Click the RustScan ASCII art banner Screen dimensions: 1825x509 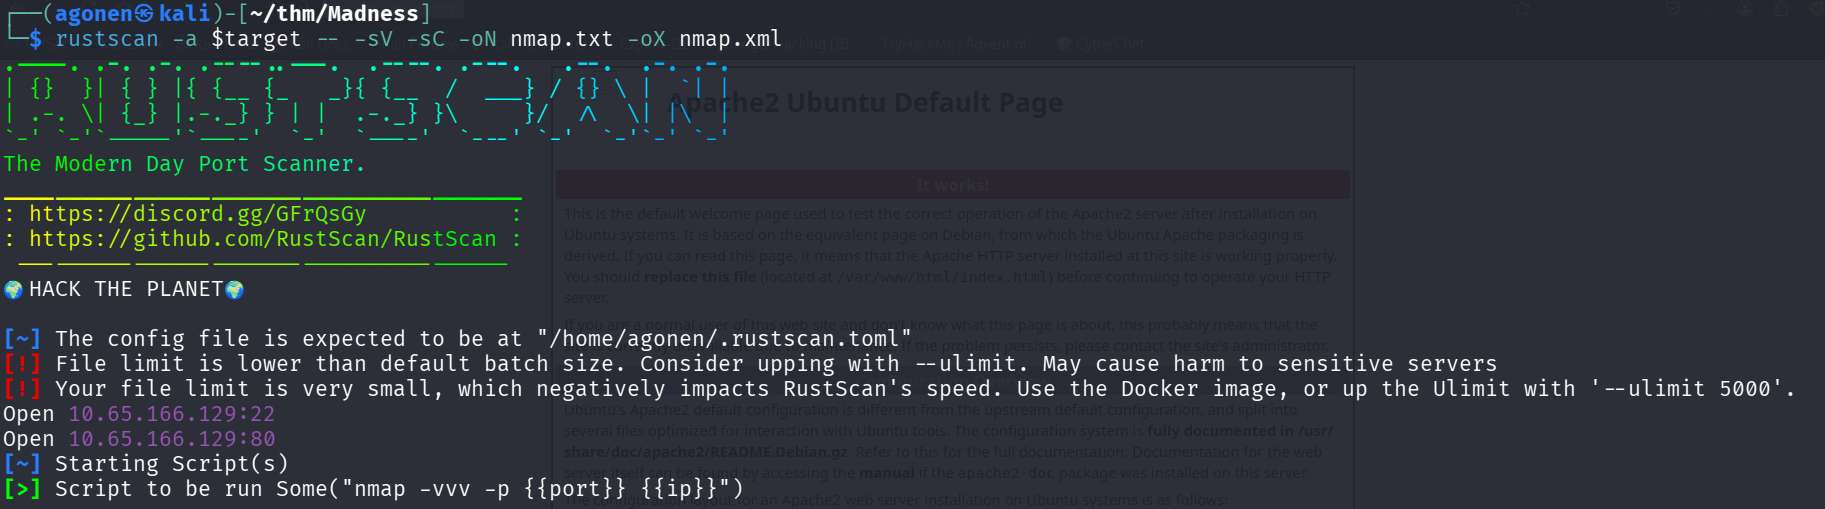tap(366, 101)
